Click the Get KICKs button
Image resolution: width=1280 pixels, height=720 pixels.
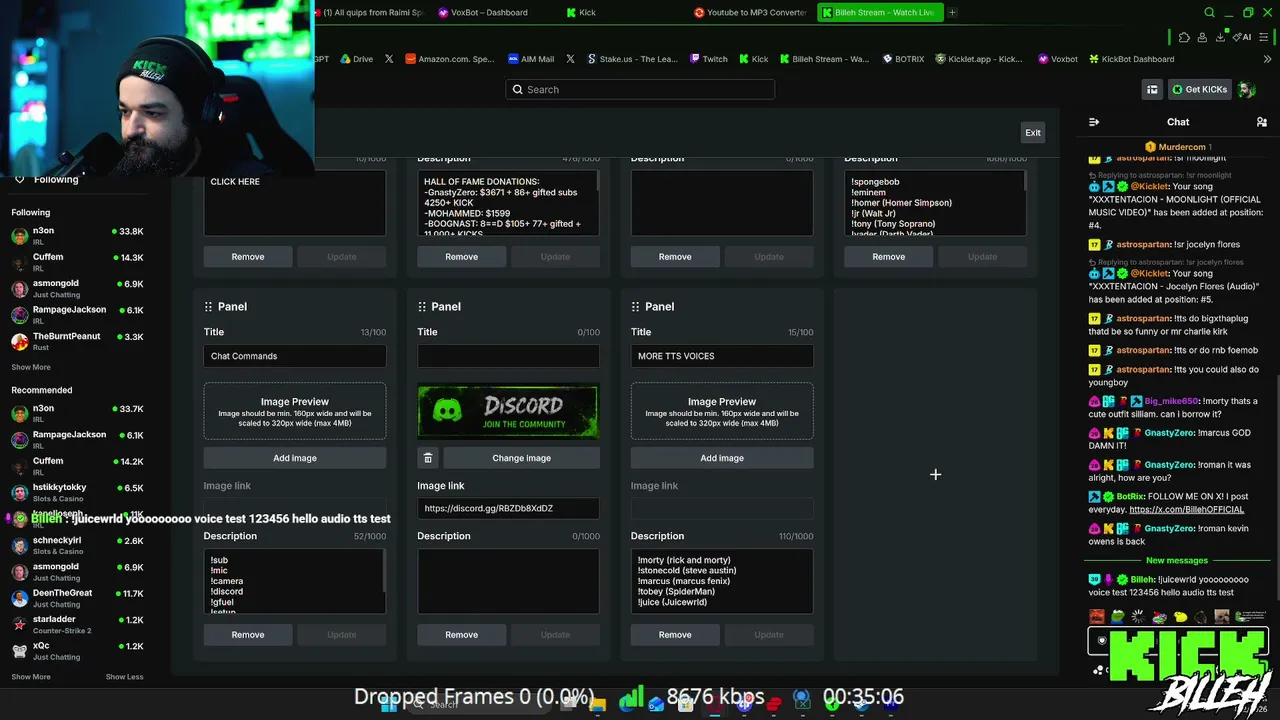tap(1199, 90)
